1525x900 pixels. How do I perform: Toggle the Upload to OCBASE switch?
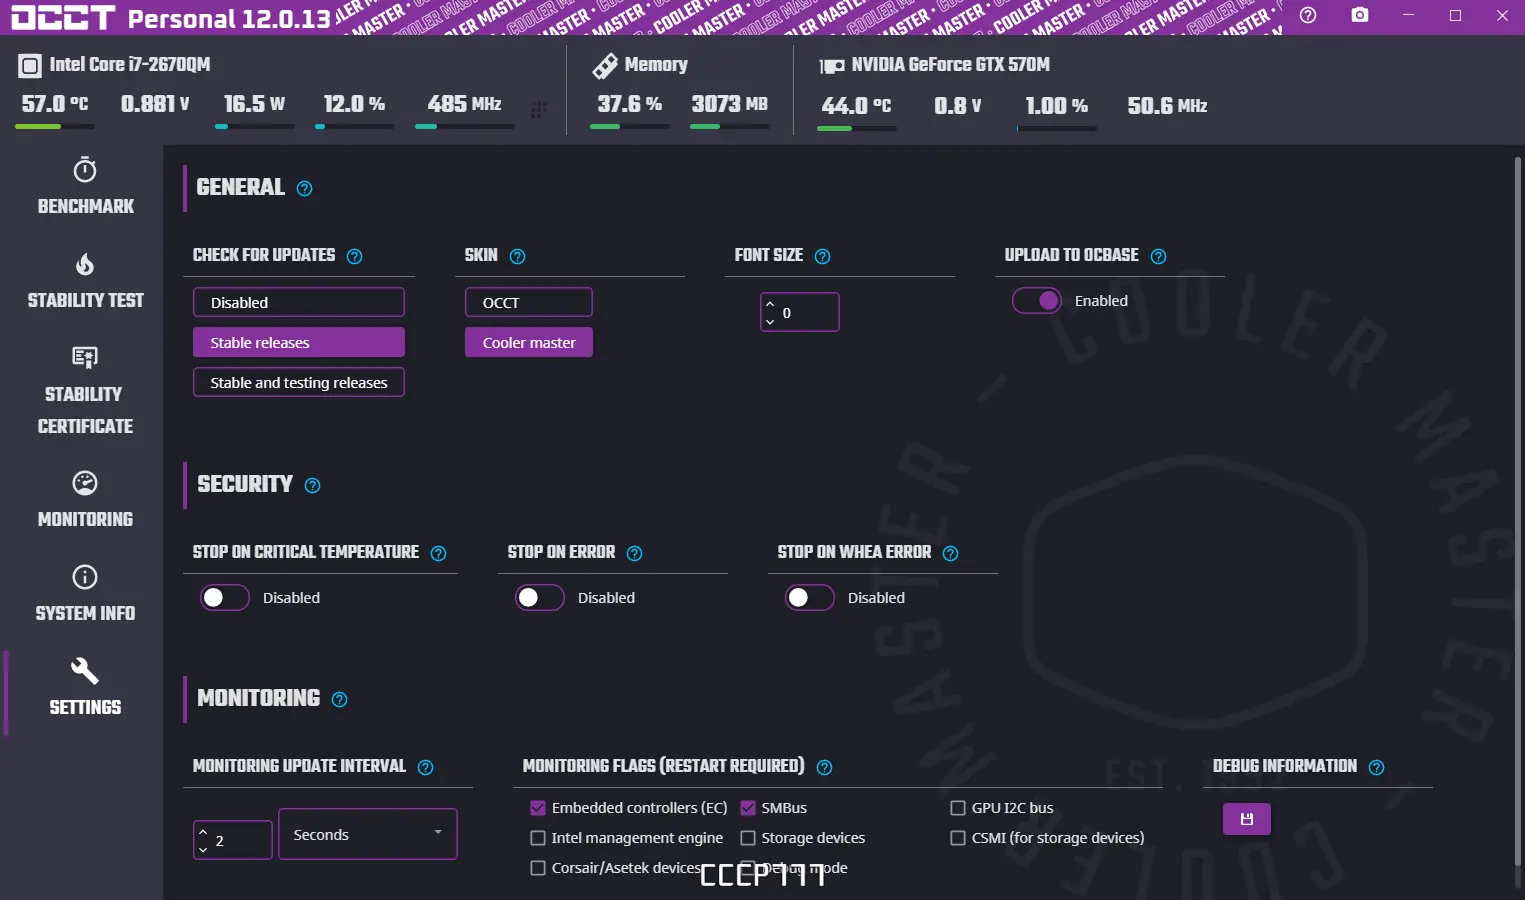tap(1036, 300)
